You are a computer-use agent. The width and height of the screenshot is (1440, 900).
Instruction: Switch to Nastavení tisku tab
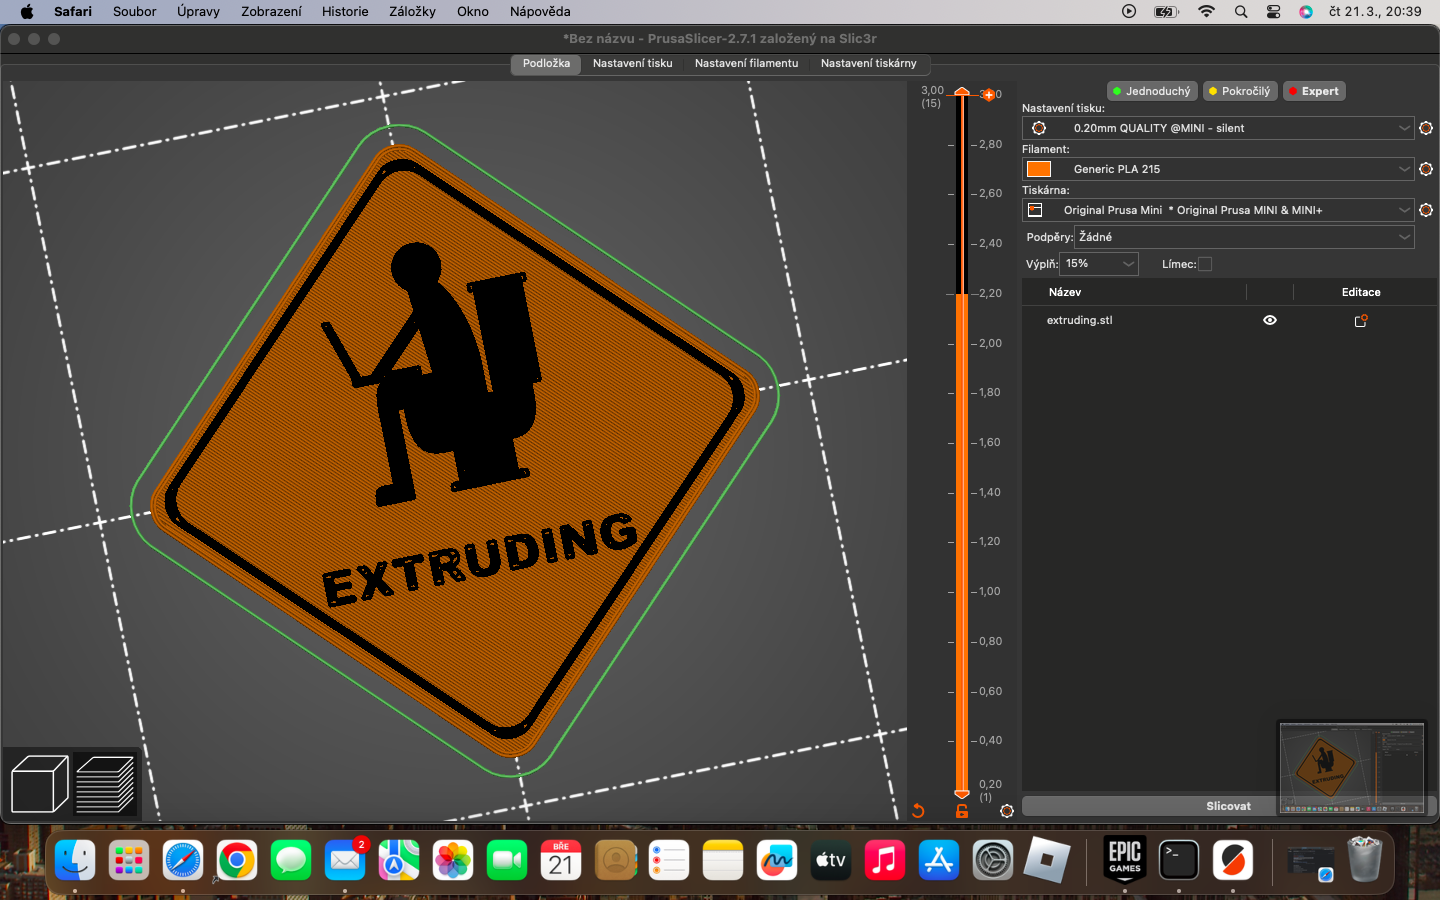point(633,63)
